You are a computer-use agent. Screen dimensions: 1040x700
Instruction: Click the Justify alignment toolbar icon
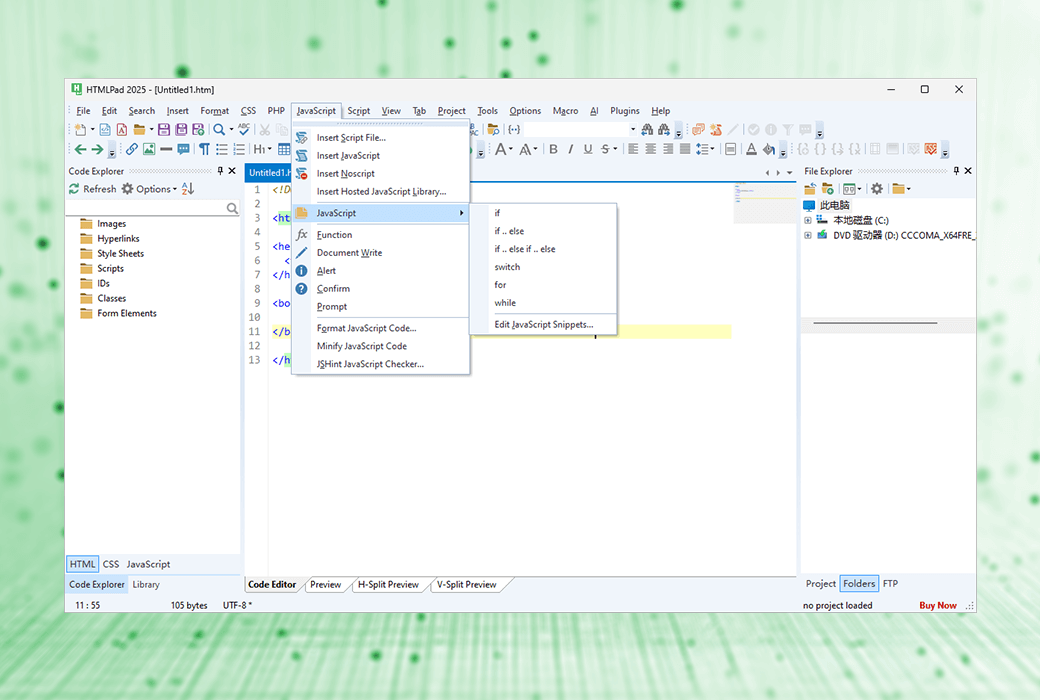click(x=685, y=149)
